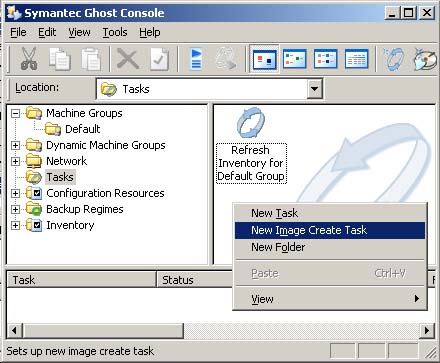The width and height of the screenshot is (440, 363).
Task: Select Configuration Resources label in tree
Action: point(105,193)
